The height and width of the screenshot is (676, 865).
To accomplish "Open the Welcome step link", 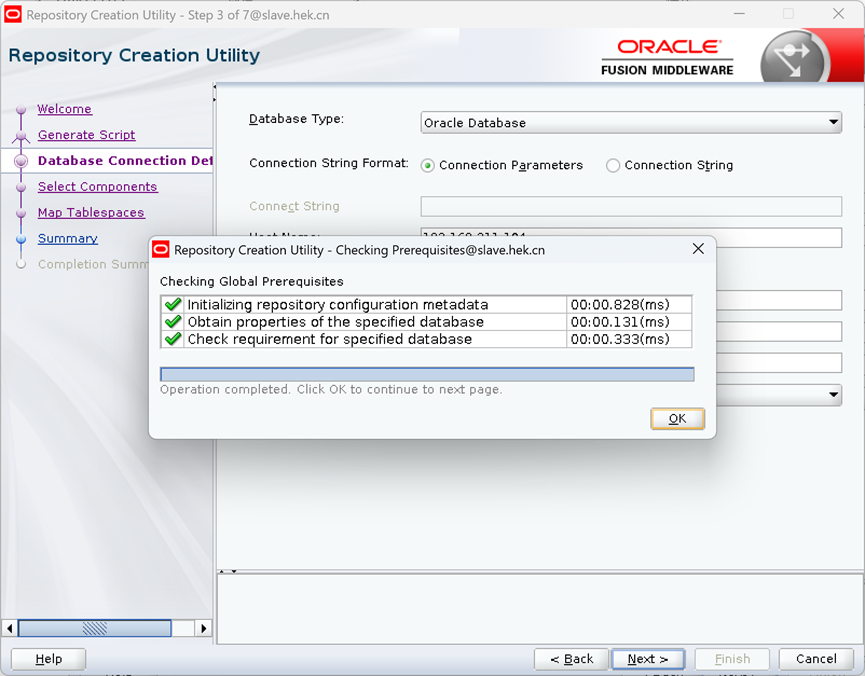I will [65, 109].
